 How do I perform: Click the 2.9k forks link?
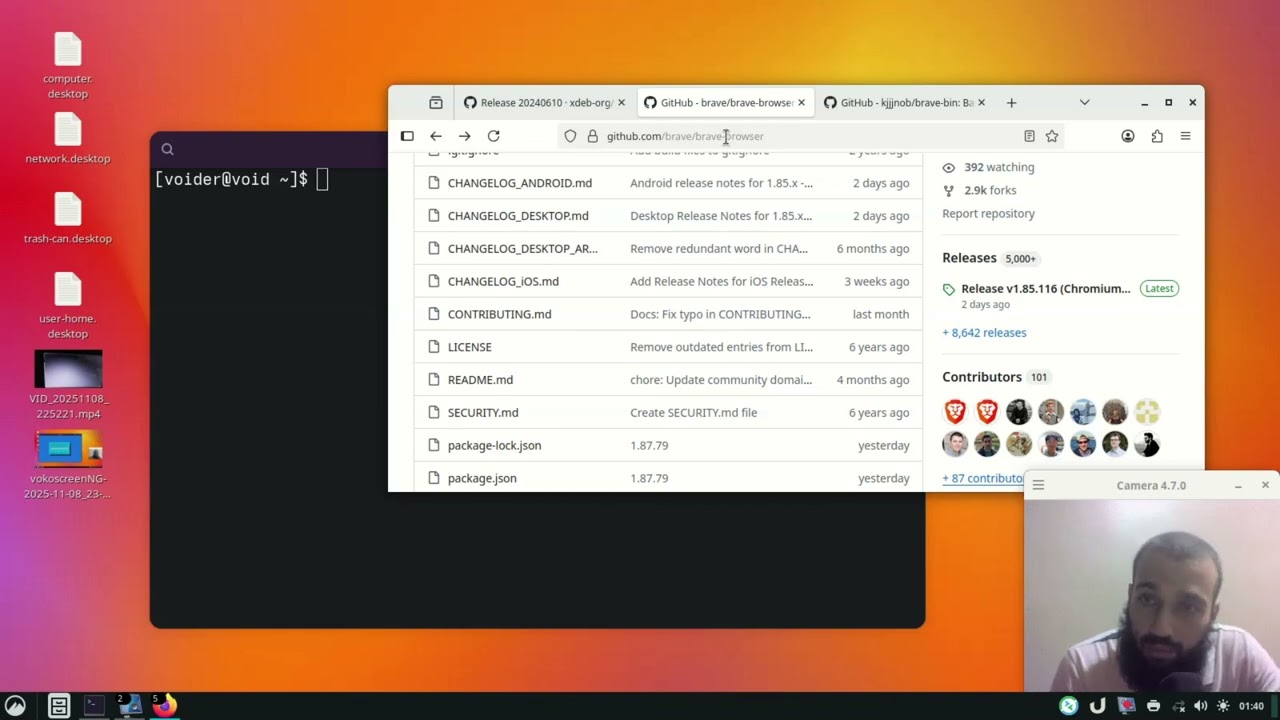click(x=979, y=190)
